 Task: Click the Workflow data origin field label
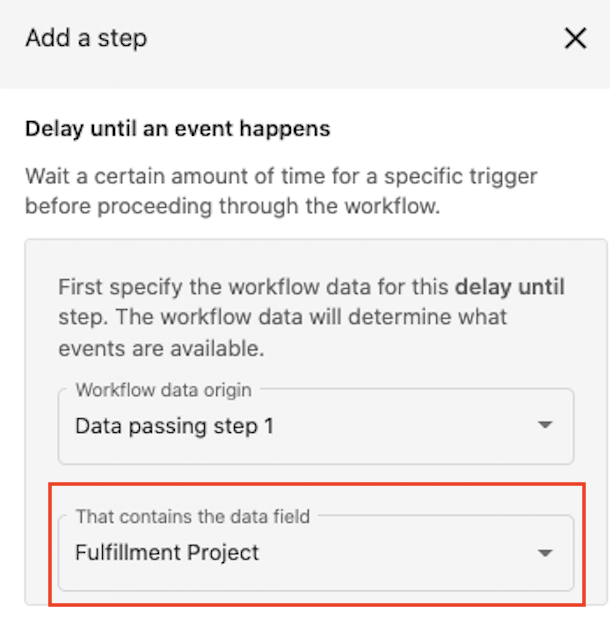point(164,390)
